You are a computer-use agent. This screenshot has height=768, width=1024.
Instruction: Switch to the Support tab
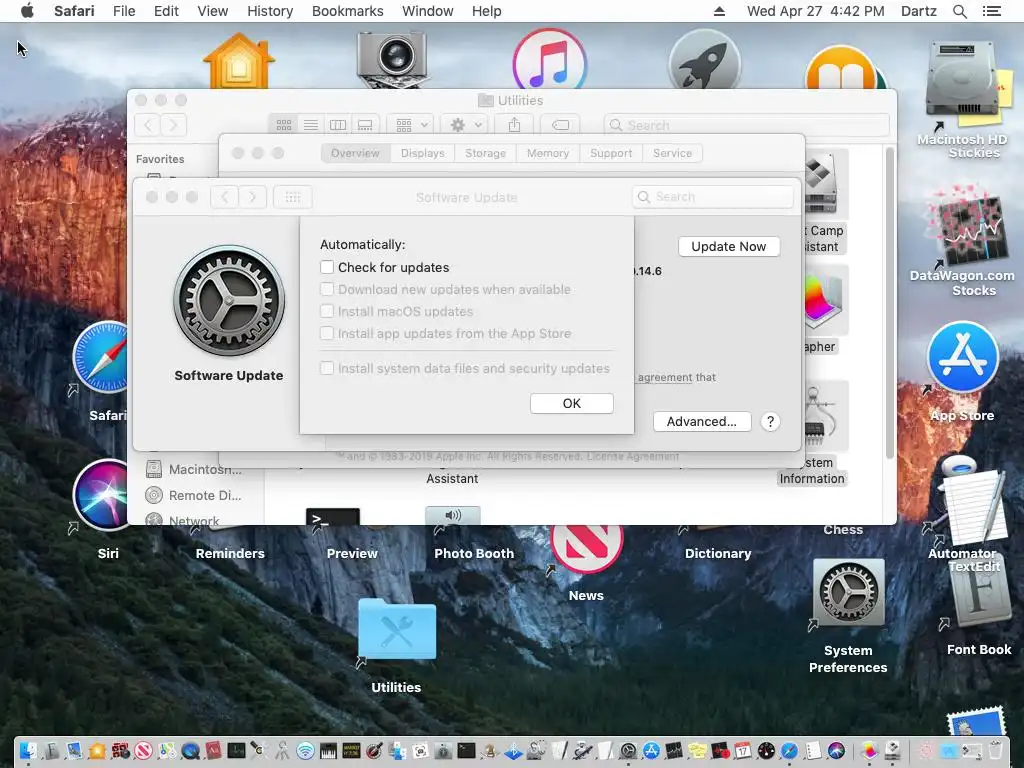(611, 153)
